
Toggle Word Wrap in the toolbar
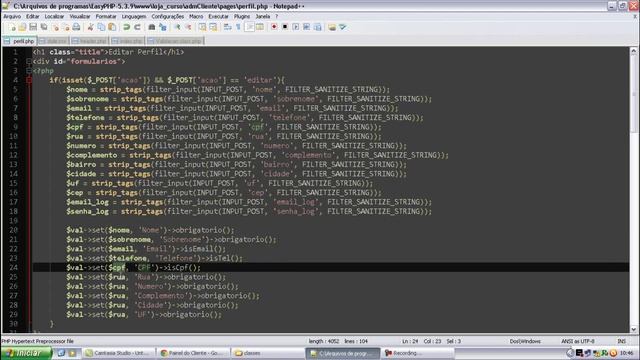tap(228, 27)
